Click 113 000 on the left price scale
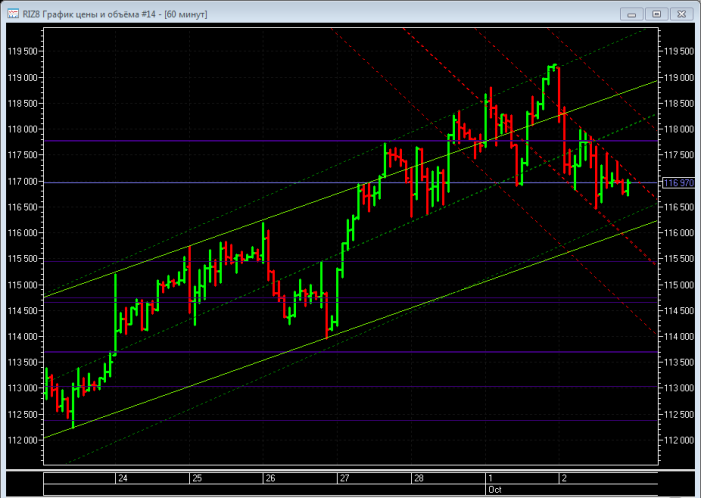Screen dimensions: 701x498 pos(23,388)
